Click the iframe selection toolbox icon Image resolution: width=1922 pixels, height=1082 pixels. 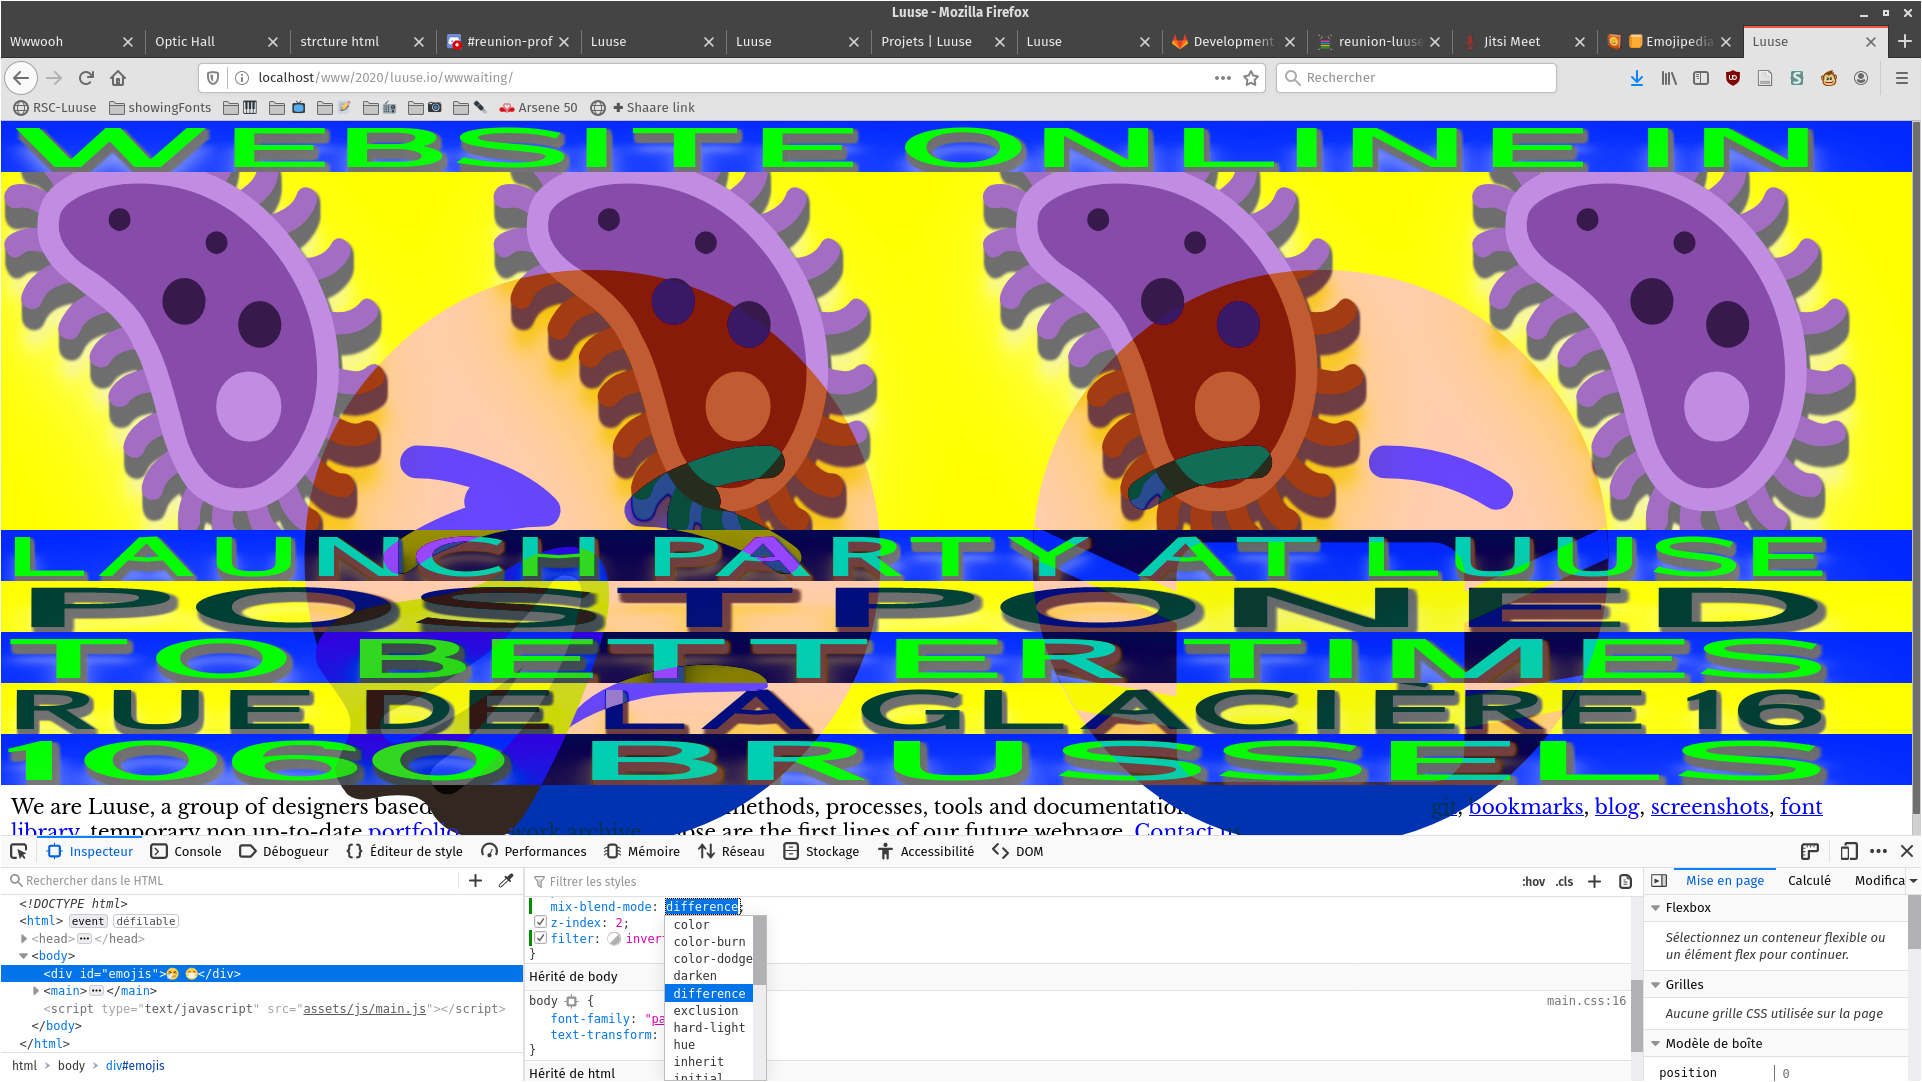(x=1809, y=851)
